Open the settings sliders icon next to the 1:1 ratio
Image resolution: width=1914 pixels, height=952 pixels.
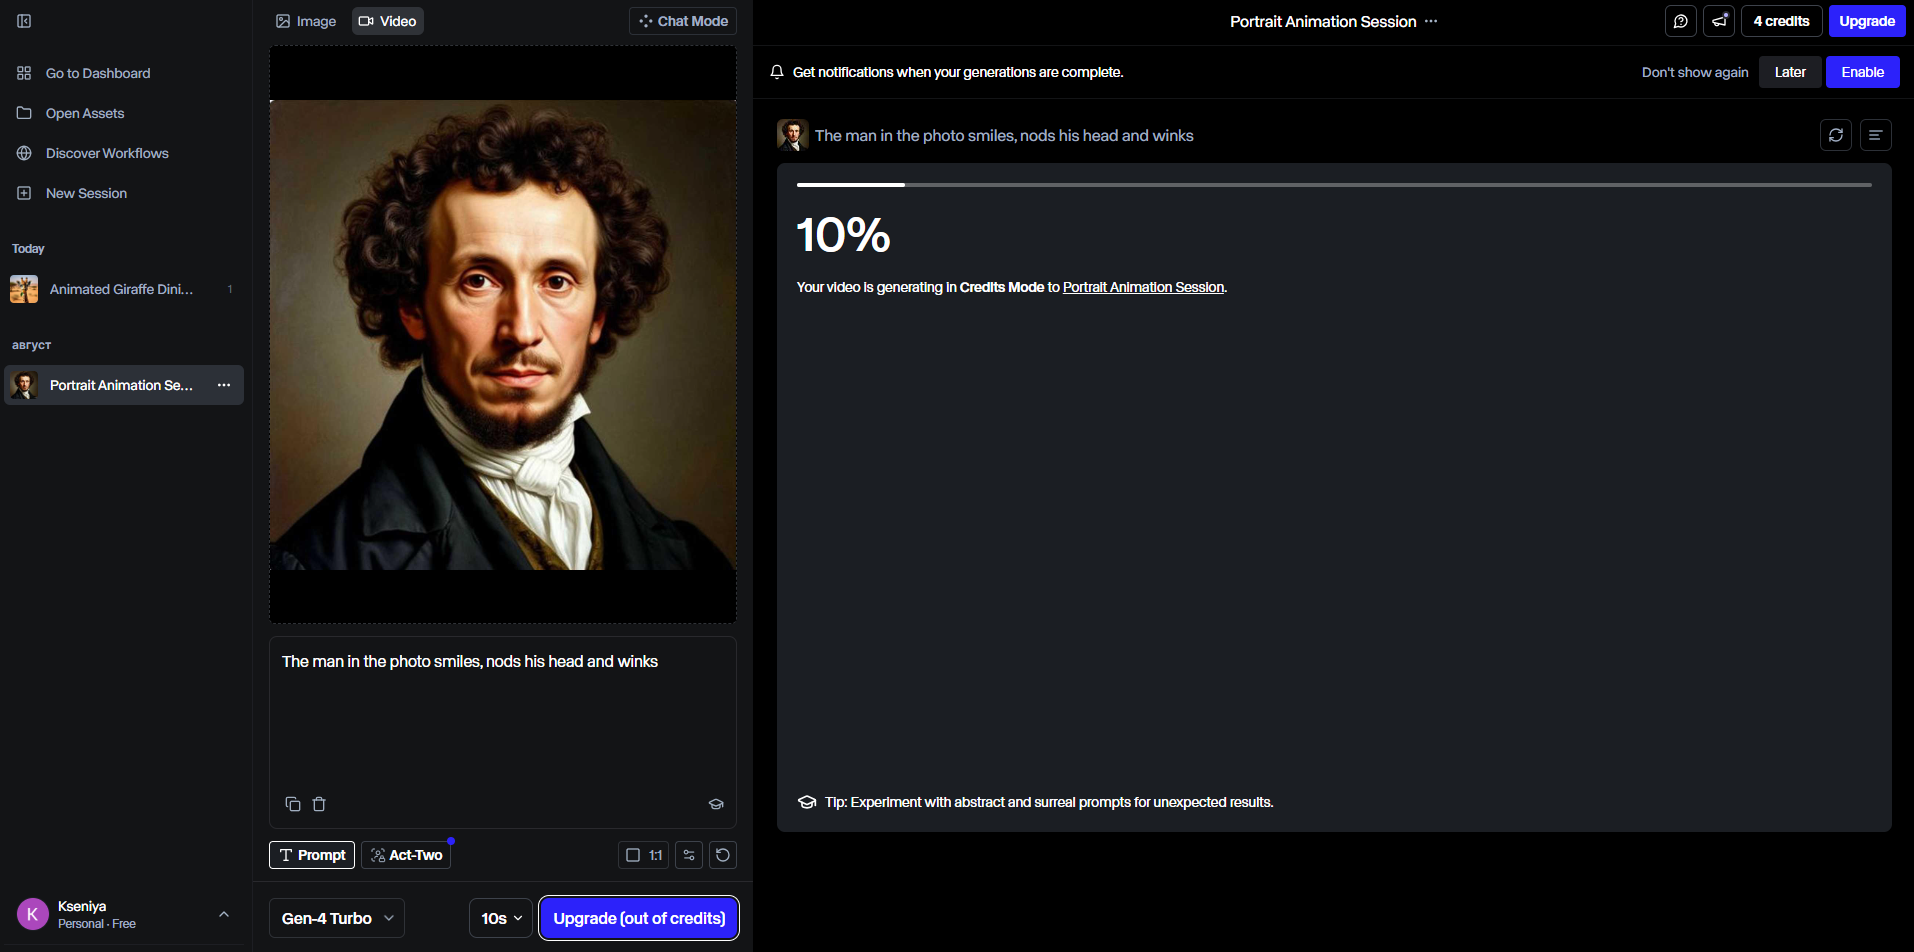tap(689, 855)
